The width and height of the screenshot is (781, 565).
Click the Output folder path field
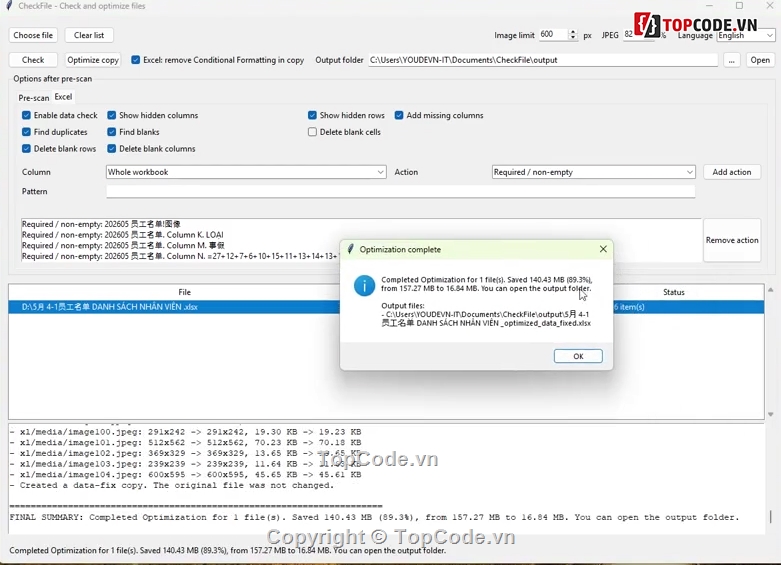[543, 60]
